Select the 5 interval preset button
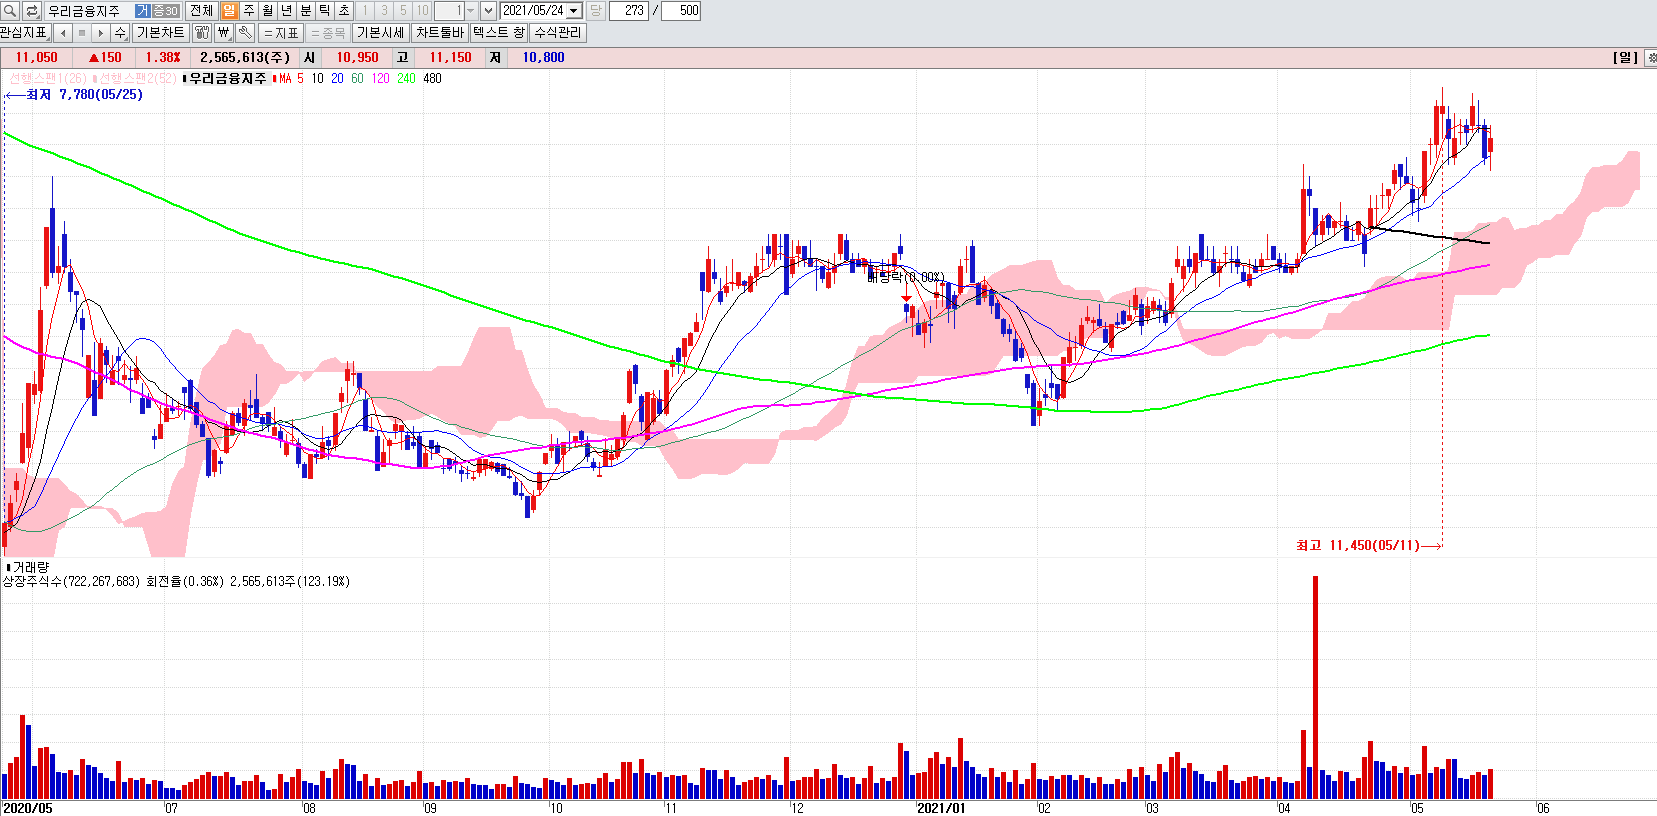1657x816 pixels. 403,10
